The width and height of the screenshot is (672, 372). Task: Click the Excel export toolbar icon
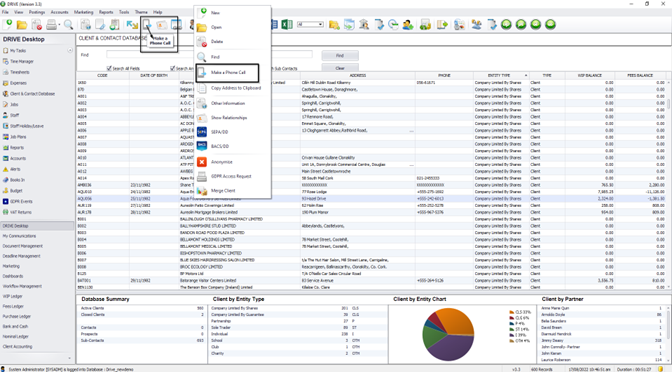[x=287, y=24]
